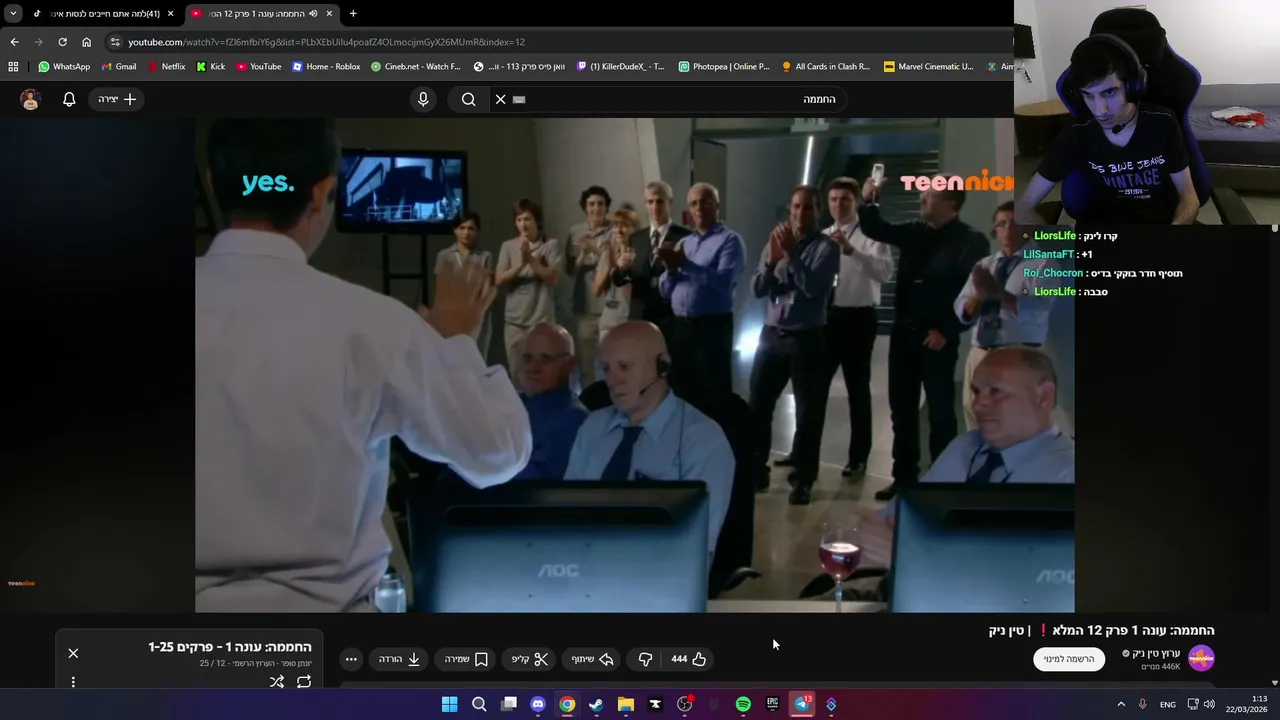The image size is (1280, 720).
Task: Open File Explorer from the taskbar
Action: pyautogui.click(x=626, y=704)
